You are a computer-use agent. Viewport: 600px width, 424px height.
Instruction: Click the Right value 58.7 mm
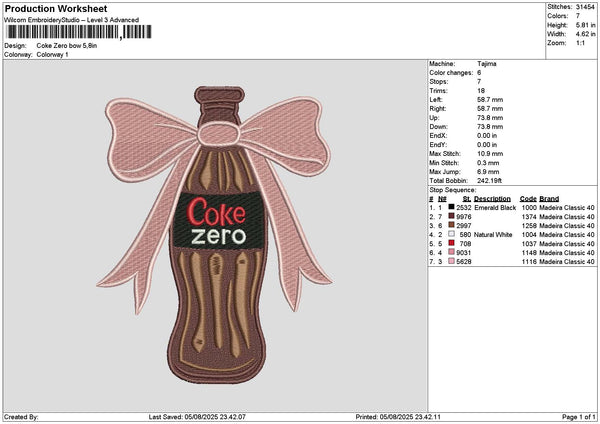pos(490,109)
